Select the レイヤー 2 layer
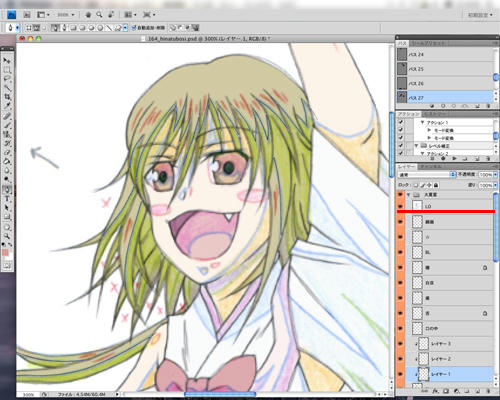Screen dimensions: 500x400 pos(449,359)
